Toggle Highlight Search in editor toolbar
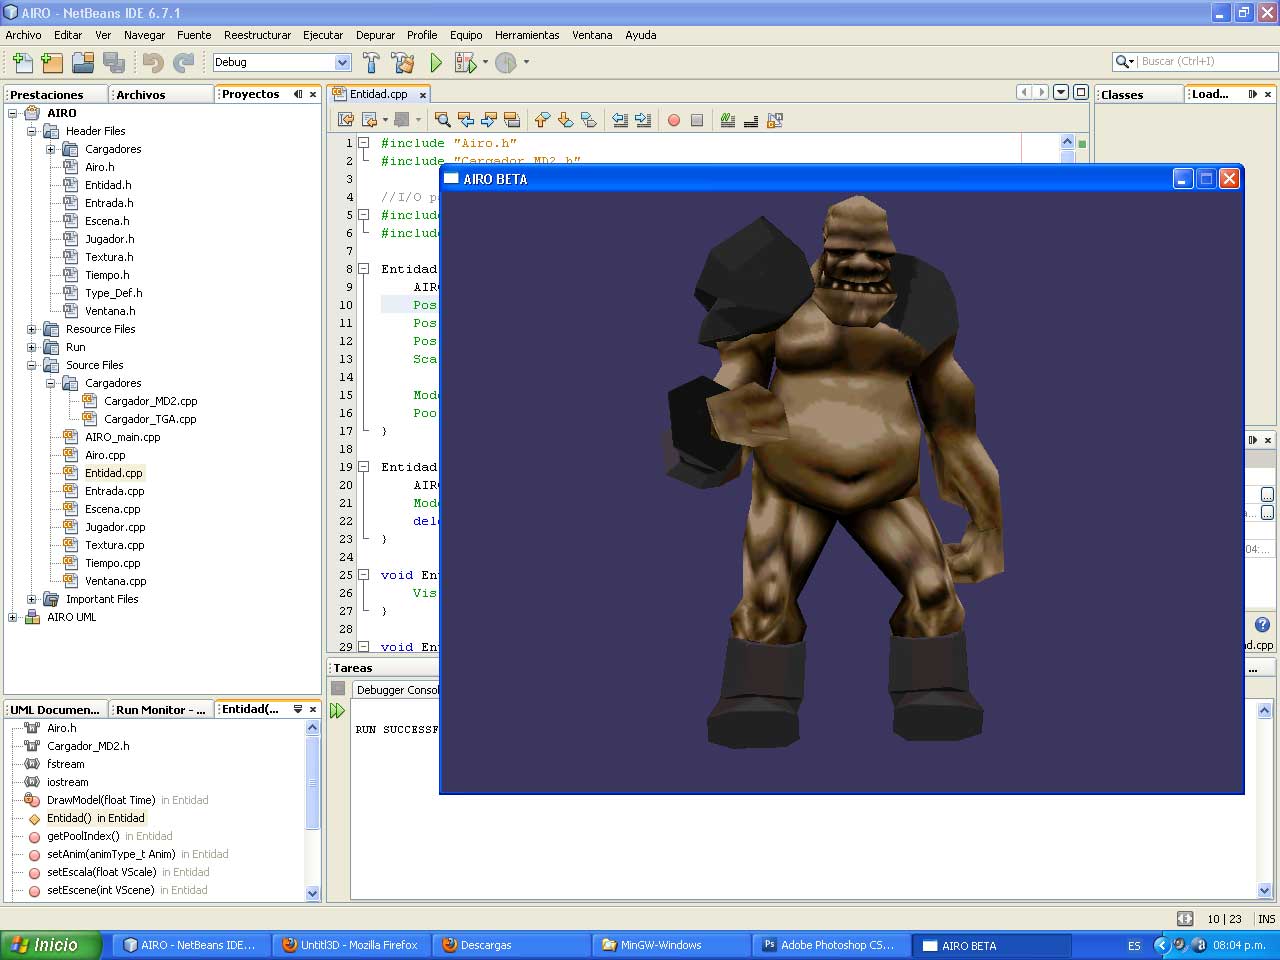The image size is (1280, 960). click(x=512, y=120)
